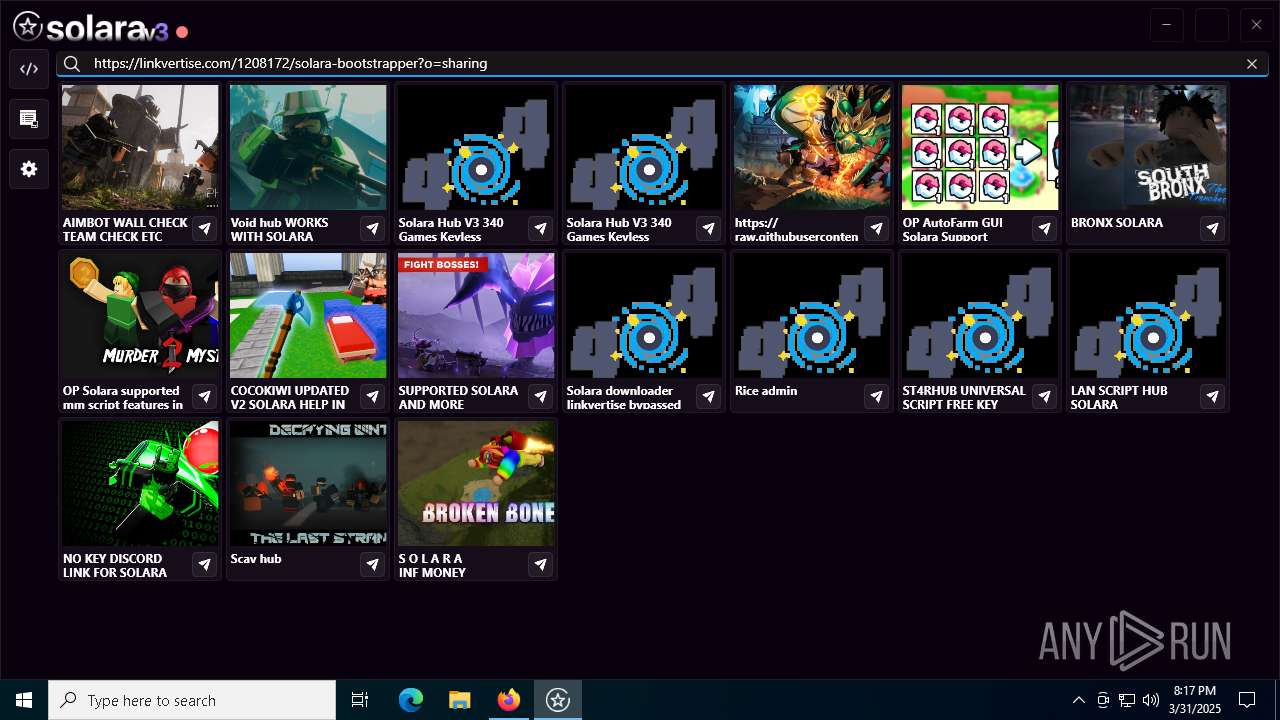Open OP AutoFarm pokeball thumbnail

980,147
